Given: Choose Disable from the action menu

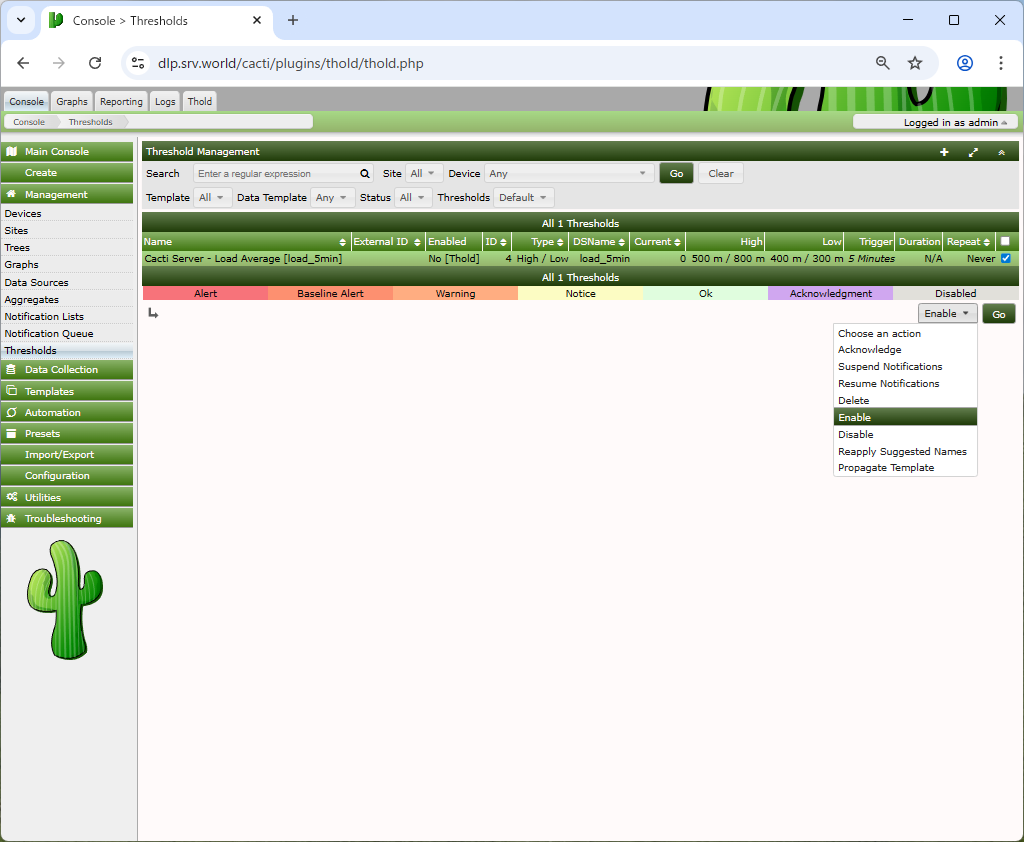Looking at the screenshot, I should pyautogui.click(x=856, y=434).
